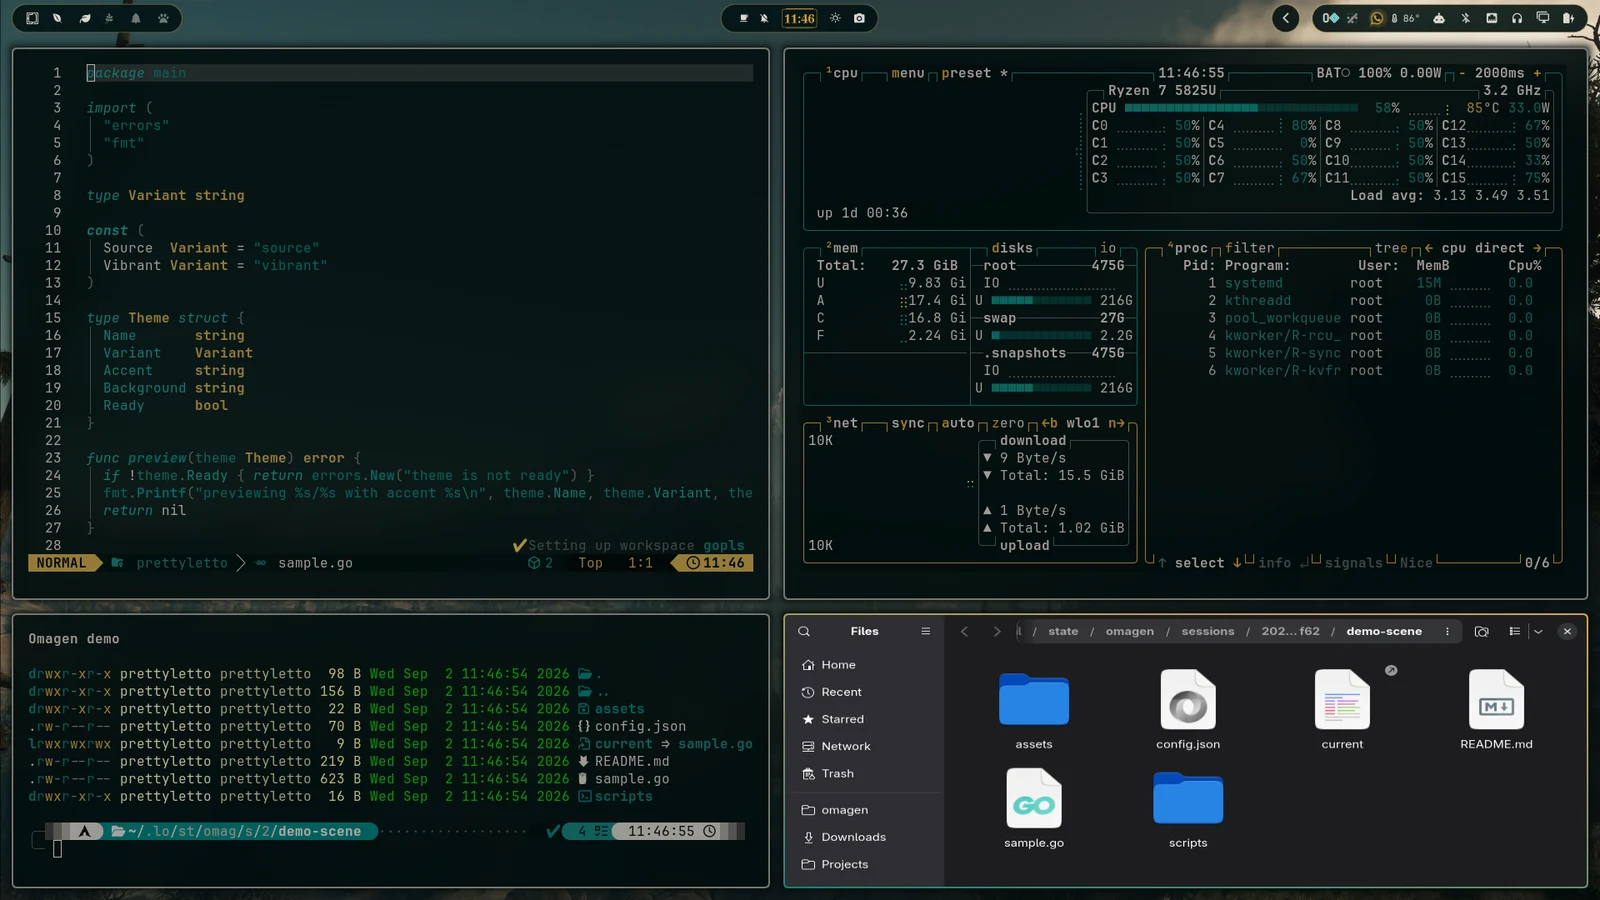The image size is (1600, 900).
Task: Click 'state' in Files path bar
Action: tap(1063, 631)
